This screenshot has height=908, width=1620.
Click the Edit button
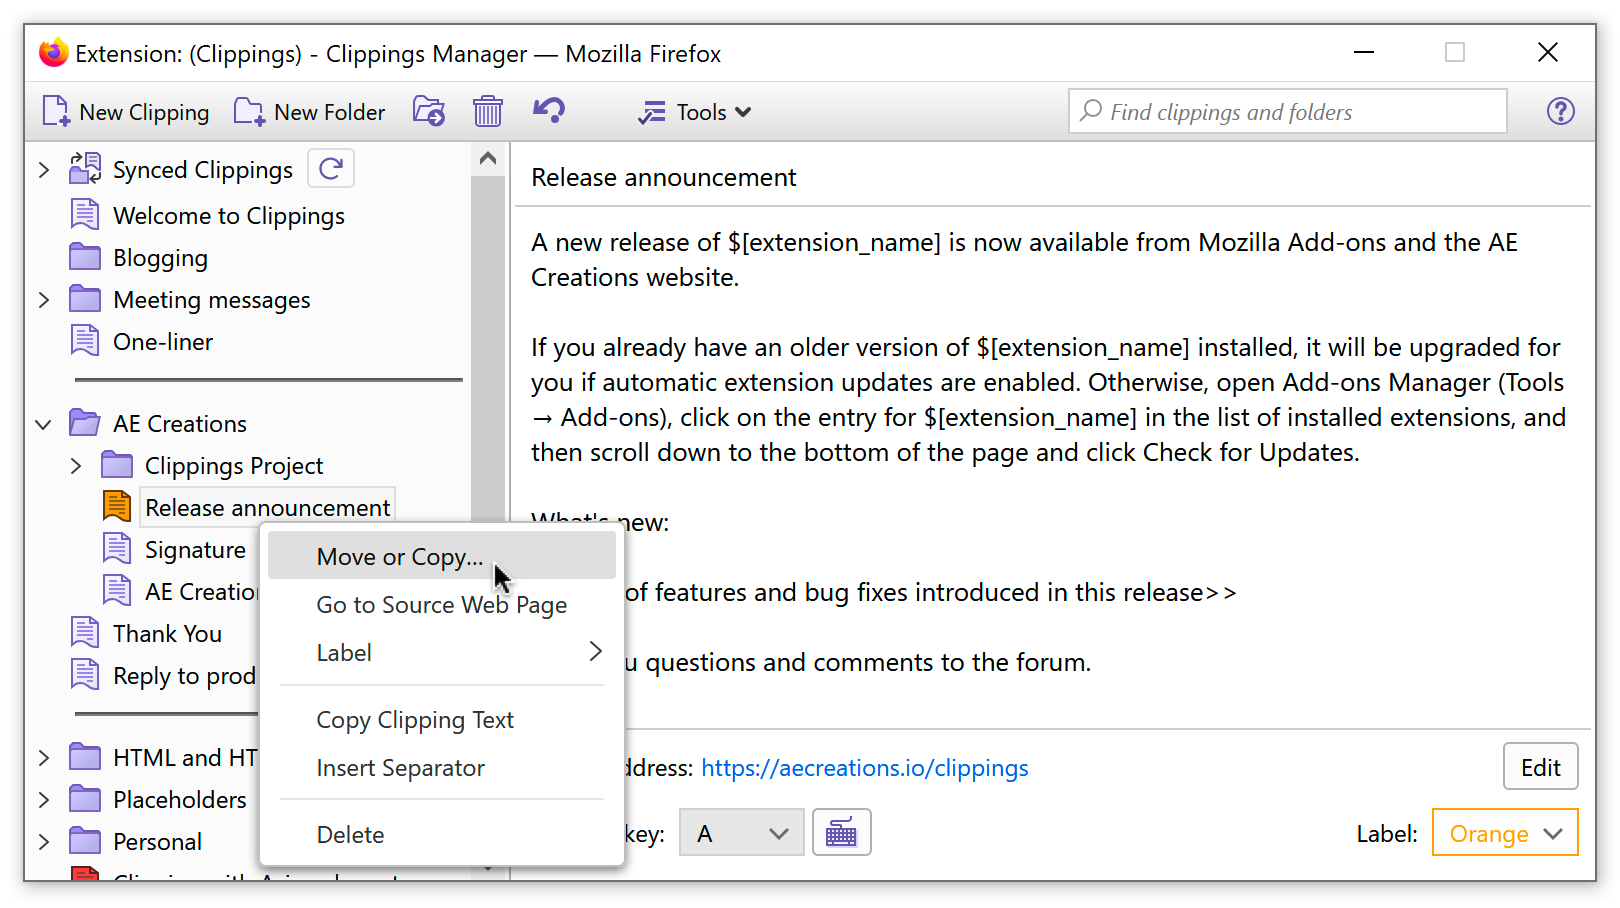click(1540, 767)
